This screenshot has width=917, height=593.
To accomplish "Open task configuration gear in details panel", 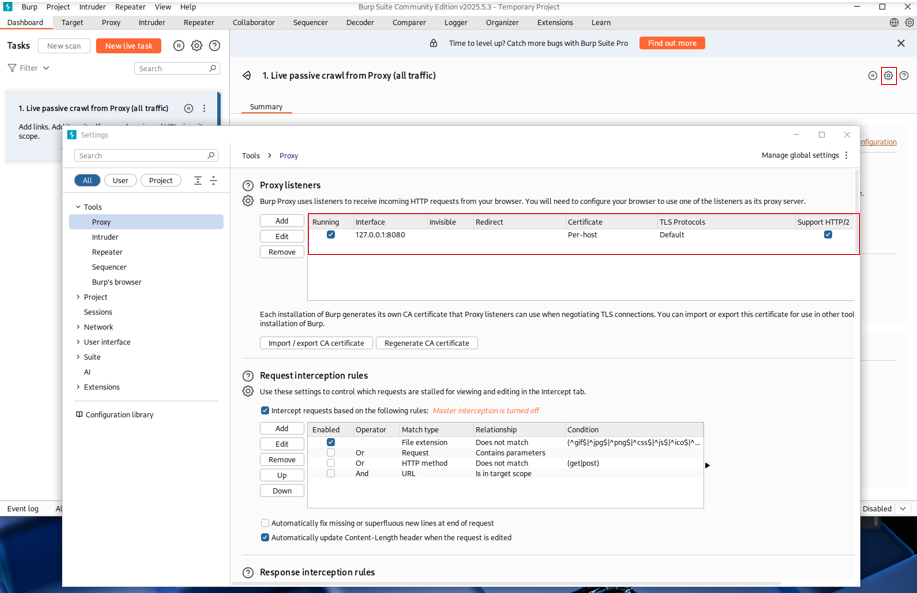I will pos(888,75).
